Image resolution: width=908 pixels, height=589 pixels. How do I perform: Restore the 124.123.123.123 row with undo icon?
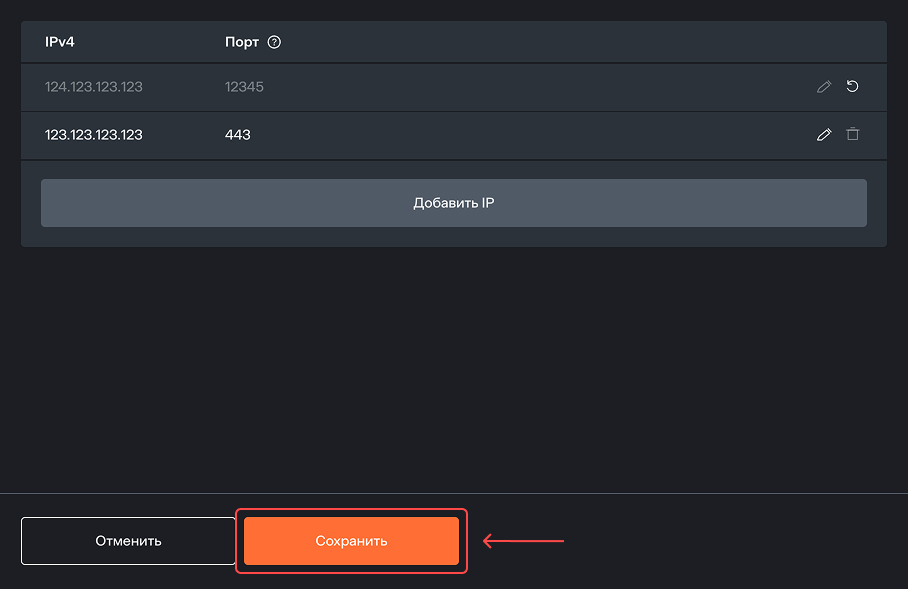852,86
